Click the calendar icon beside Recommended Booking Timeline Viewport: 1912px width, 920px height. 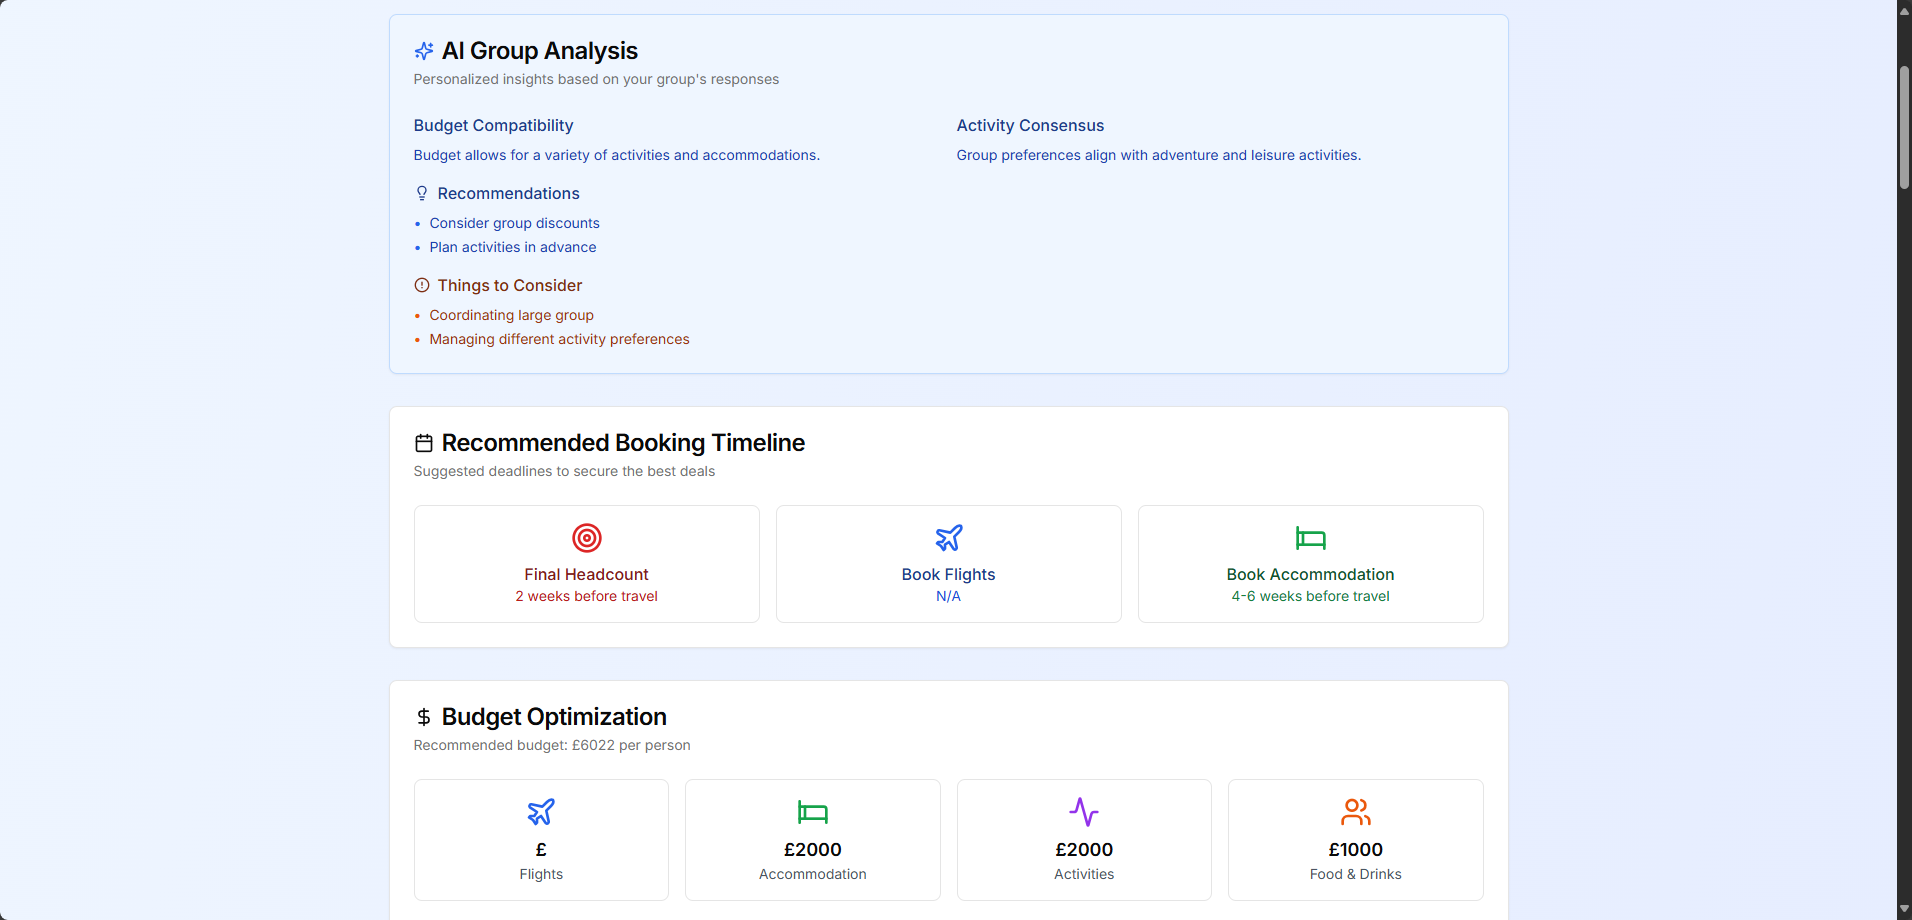424,443
